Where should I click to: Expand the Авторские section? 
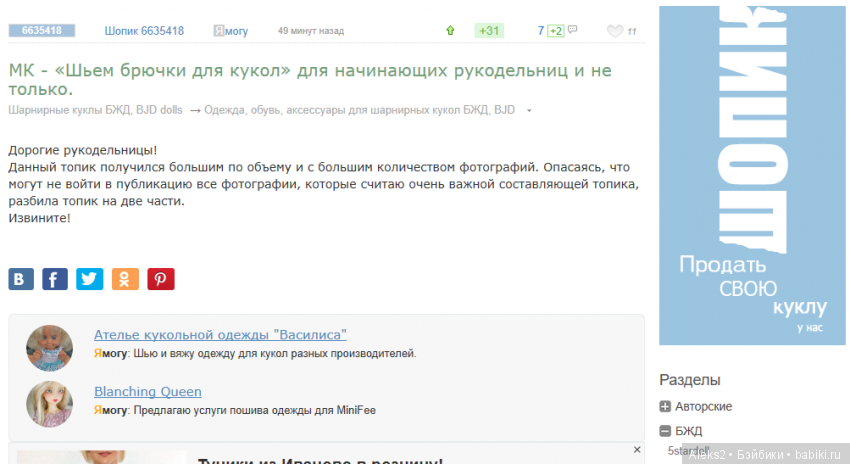click(665, 406)
